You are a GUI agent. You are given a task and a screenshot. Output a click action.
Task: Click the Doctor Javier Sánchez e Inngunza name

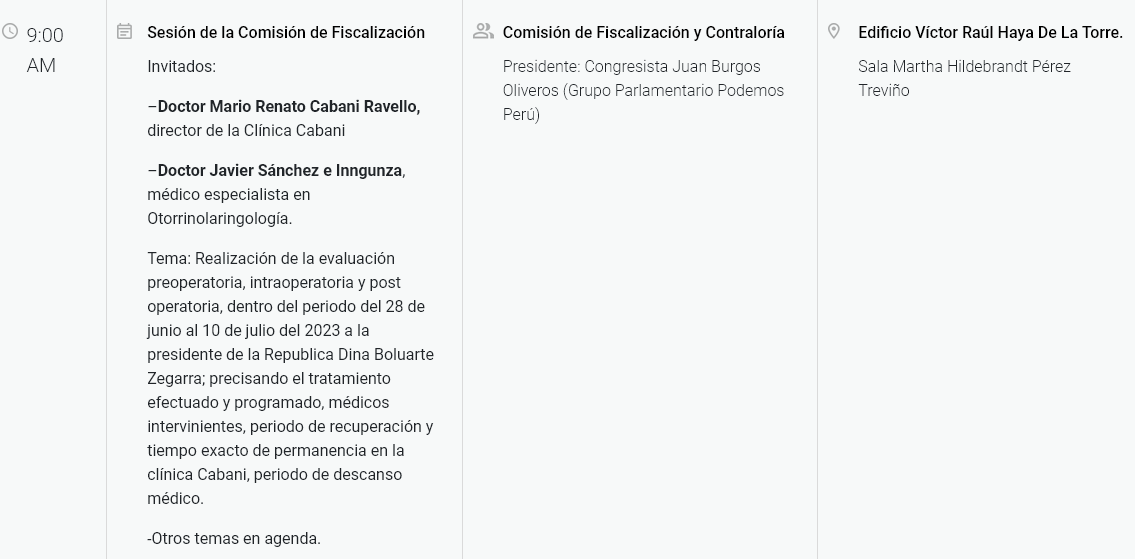click(279, 171)
